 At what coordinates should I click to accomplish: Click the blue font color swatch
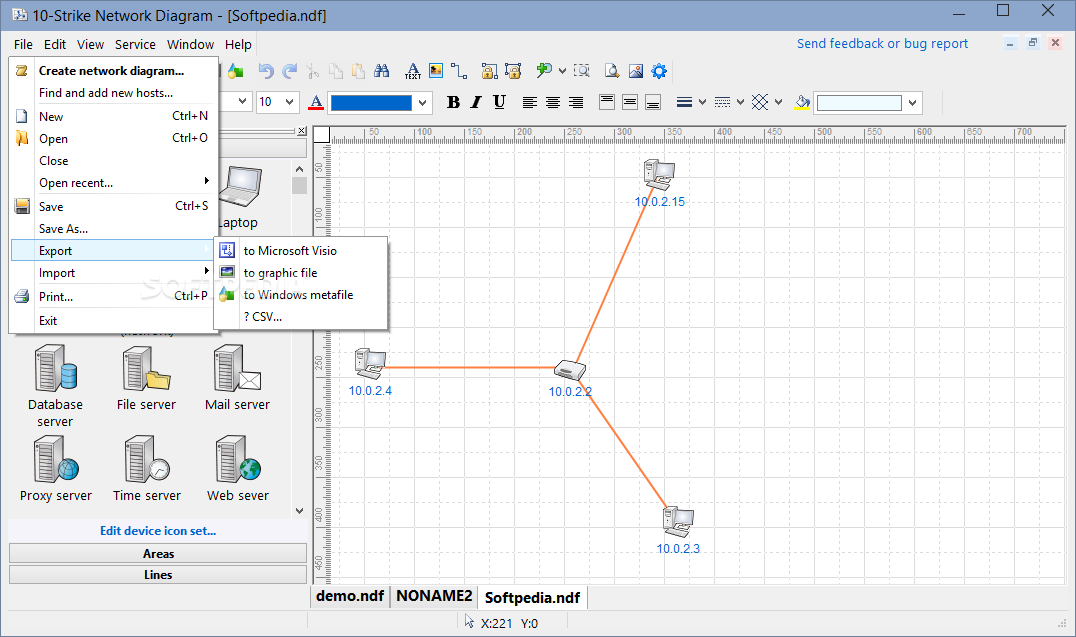point(371,103)
